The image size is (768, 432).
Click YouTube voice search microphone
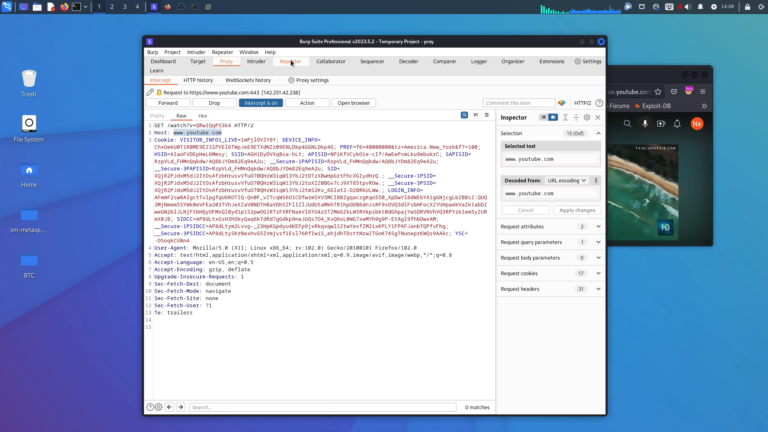(645, 124)
